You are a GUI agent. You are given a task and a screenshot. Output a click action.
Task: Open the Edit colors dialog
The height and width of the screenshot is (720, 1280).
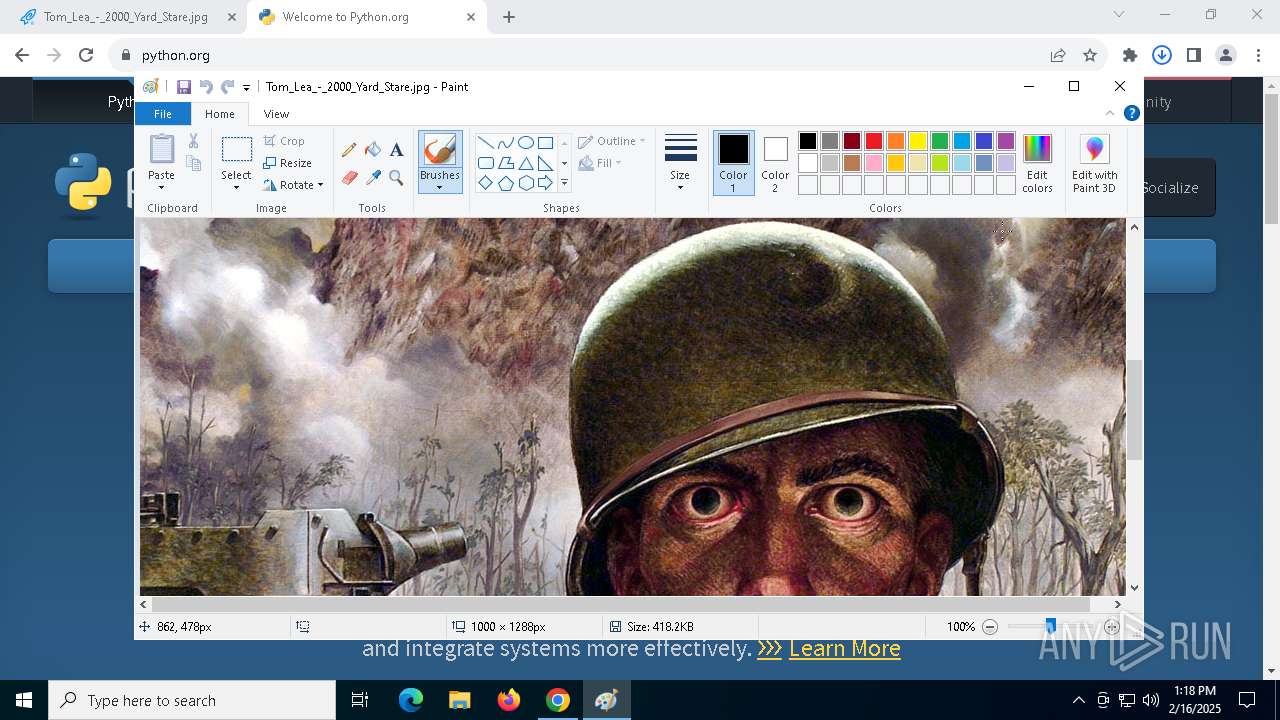1037,163
